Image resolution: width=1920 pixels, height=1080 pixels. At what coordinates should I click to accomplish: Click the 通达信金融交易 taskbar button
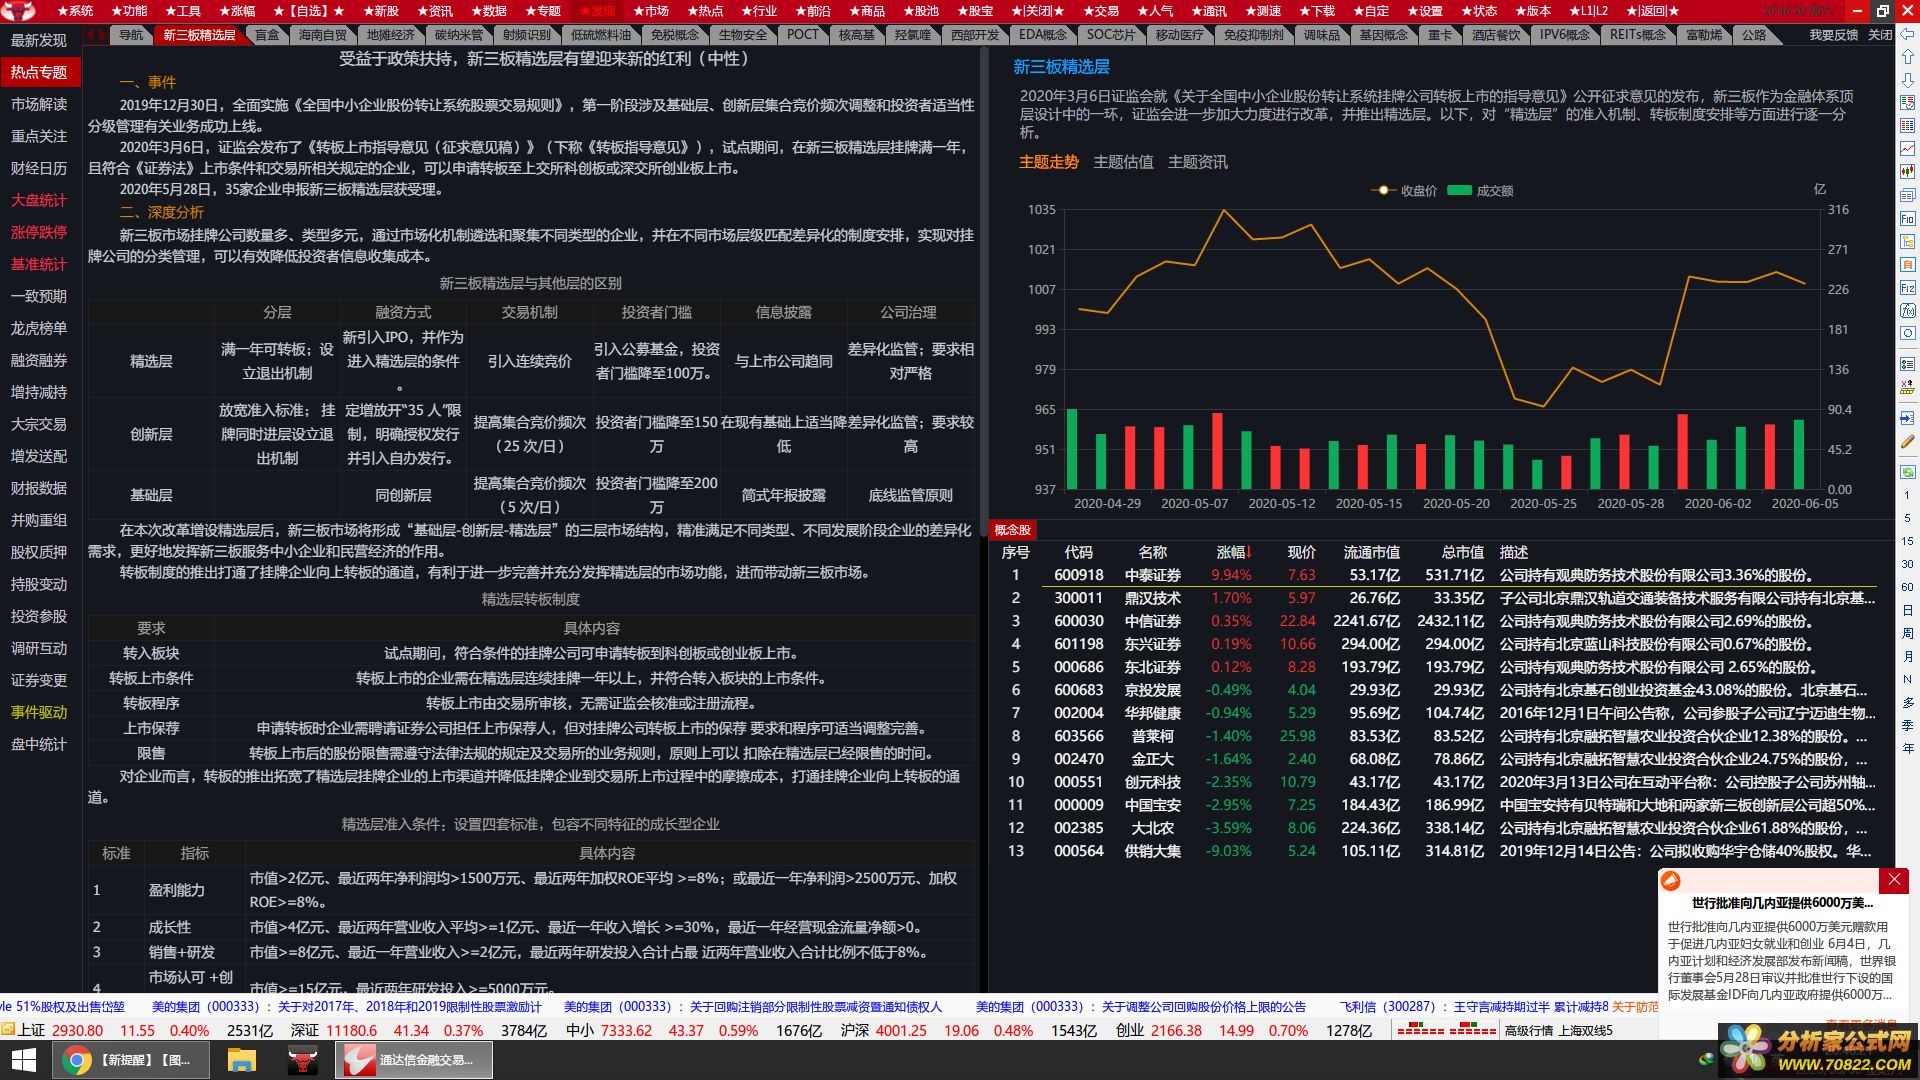[x=413, y=1060]
